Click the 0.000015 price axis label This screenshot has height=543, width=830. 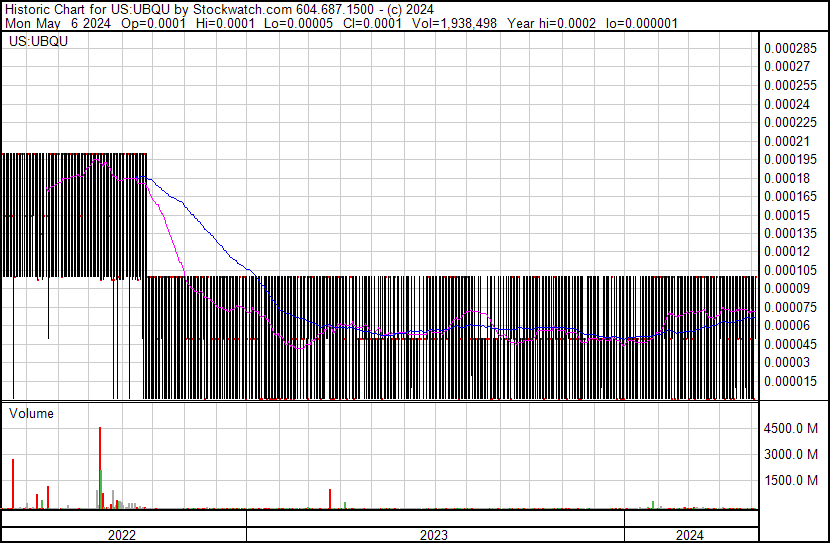(x=790, y=381)
